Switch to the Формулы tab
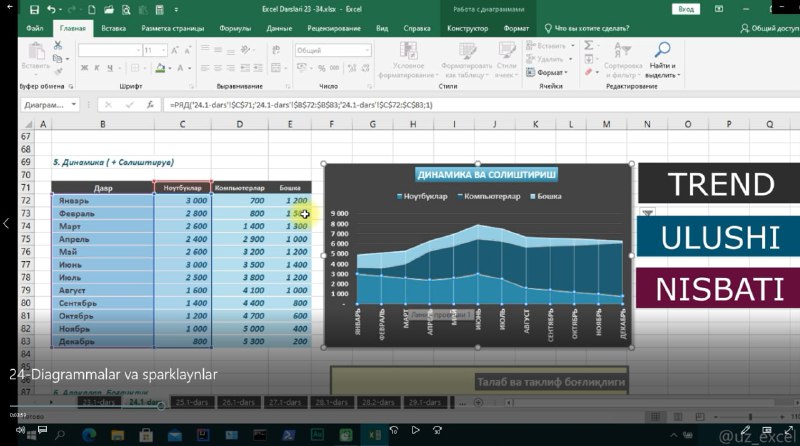 [235, 28]
